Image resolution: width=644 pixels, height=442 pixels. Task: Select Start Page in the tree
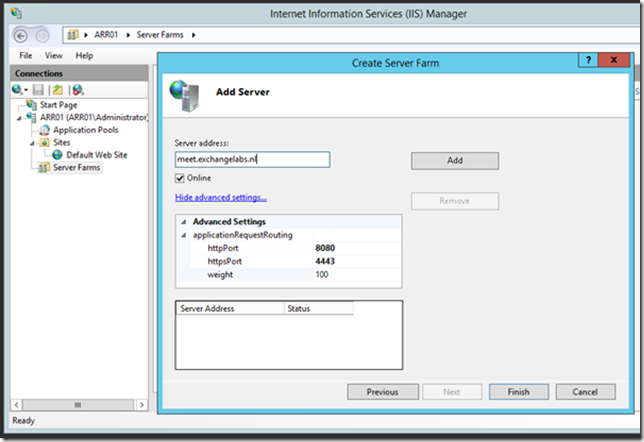pyautogui.click(x=57, y=105)
